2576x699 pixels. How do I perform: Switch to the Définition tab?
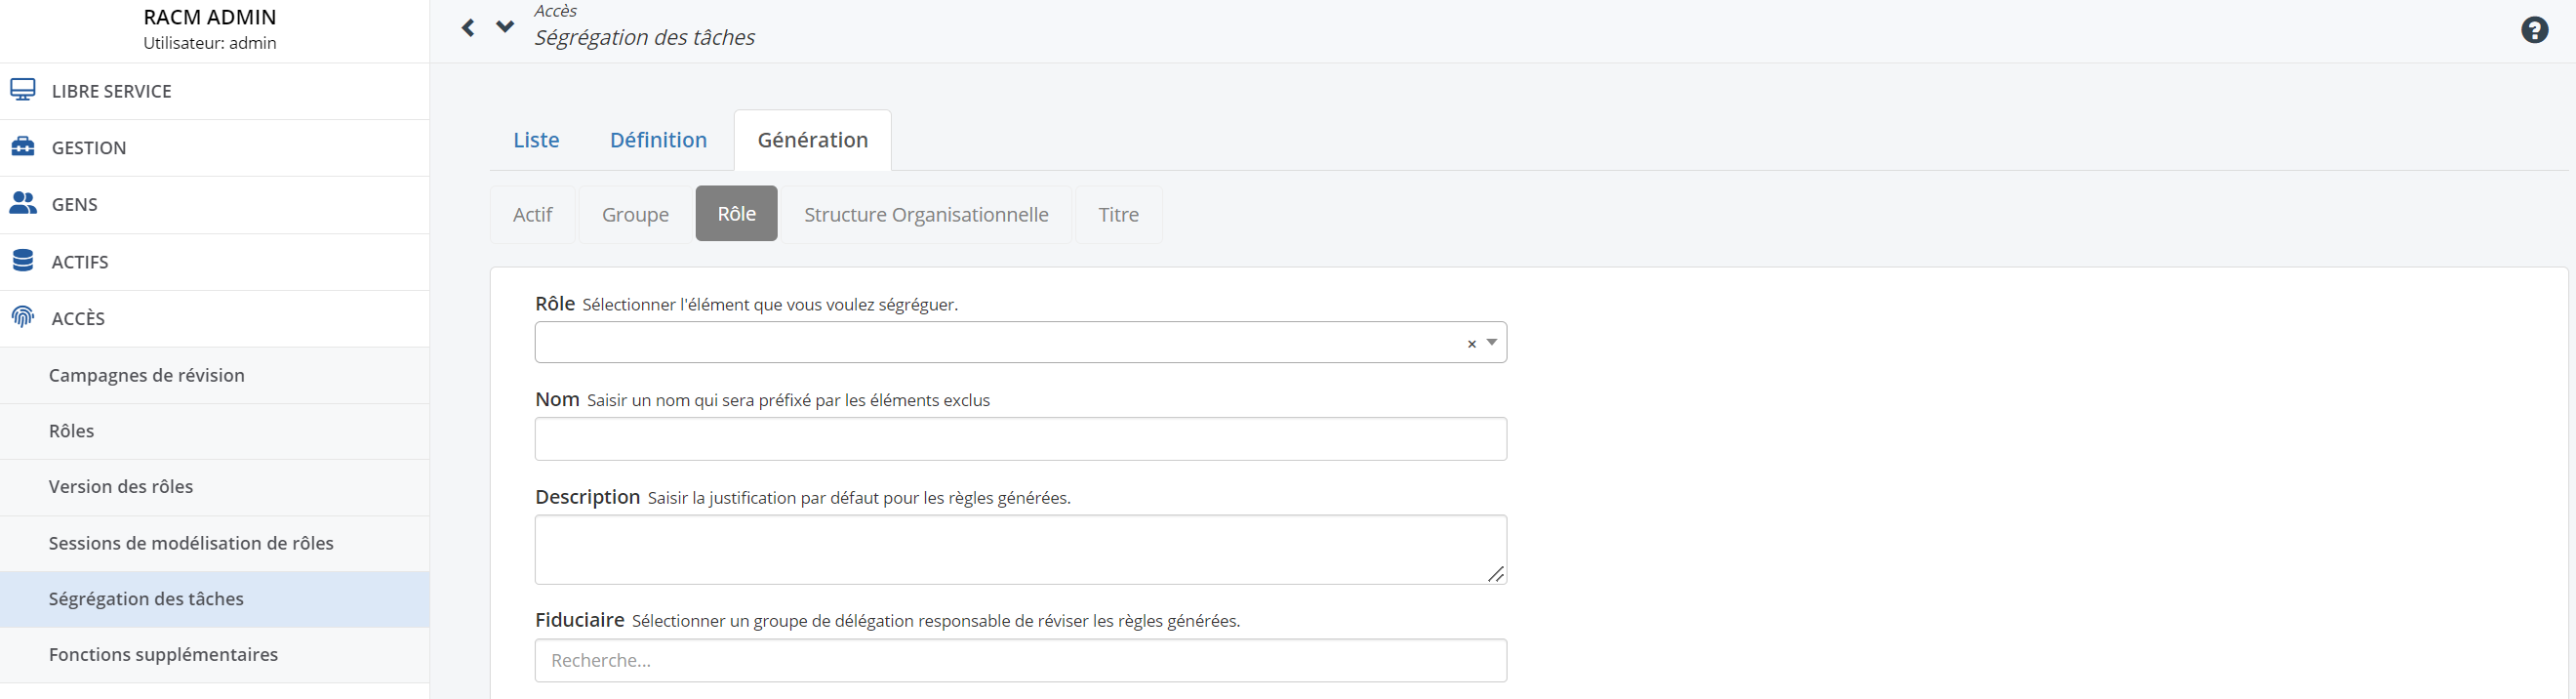(658, 140)
